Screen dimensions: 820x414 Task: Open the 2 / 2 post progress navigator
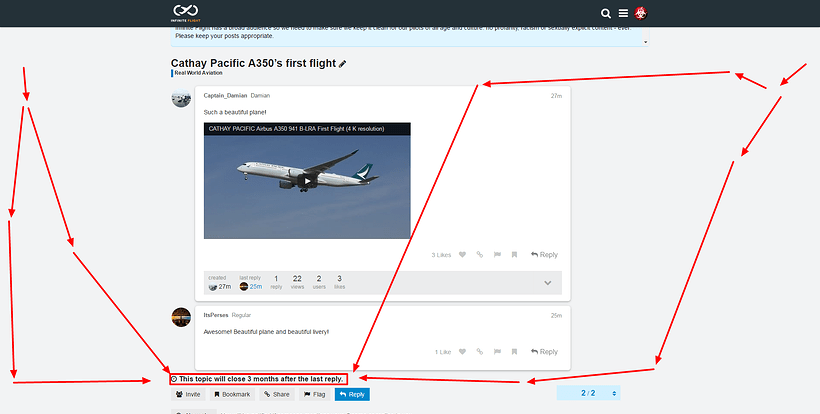(588, 393)
